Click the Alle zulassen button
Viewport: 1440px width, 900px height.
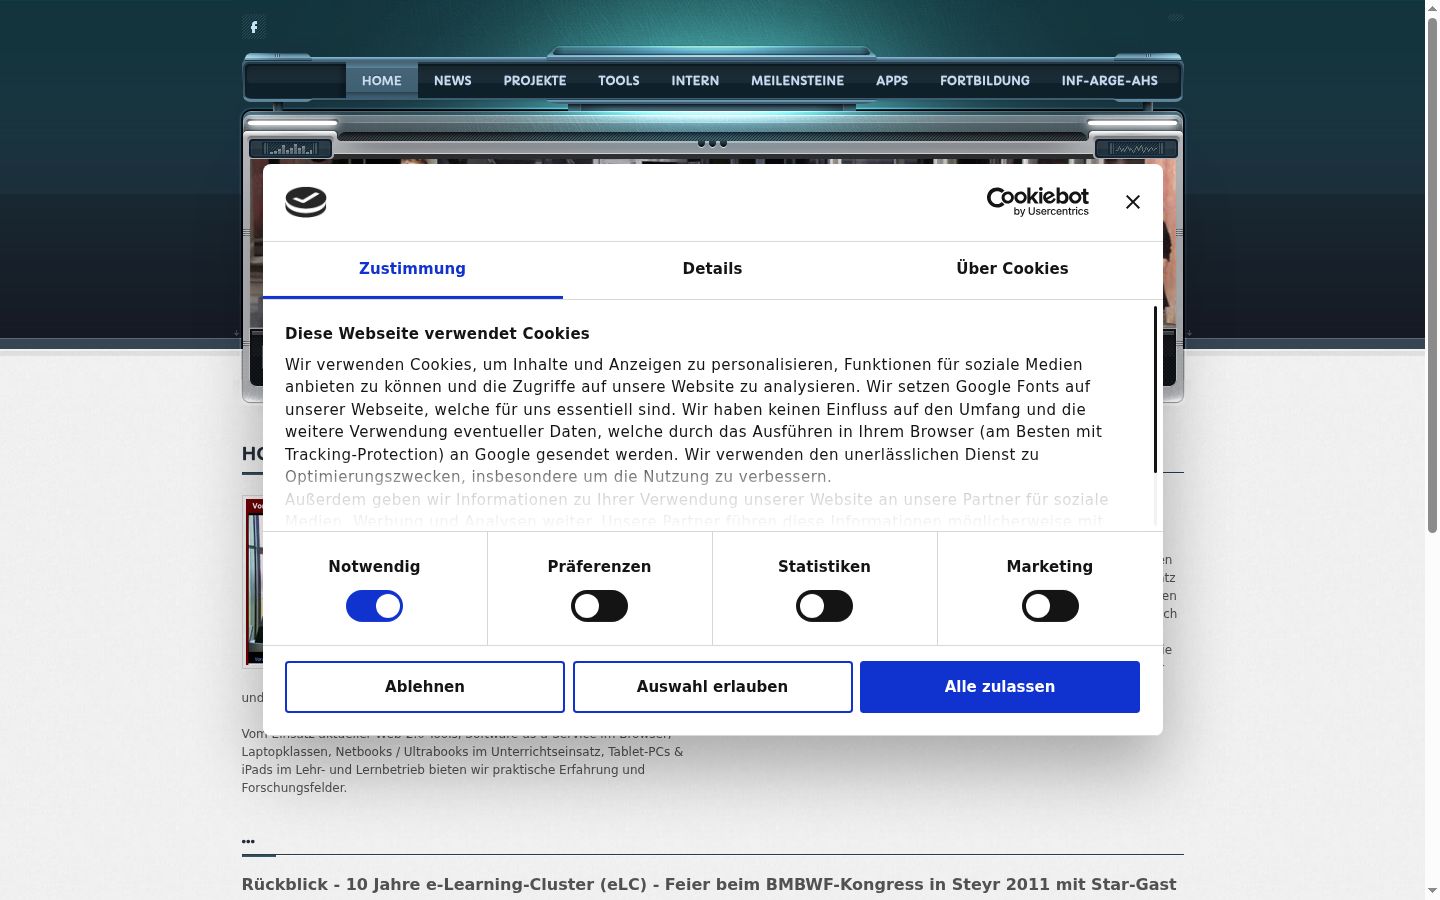[x=1000, y=687]
